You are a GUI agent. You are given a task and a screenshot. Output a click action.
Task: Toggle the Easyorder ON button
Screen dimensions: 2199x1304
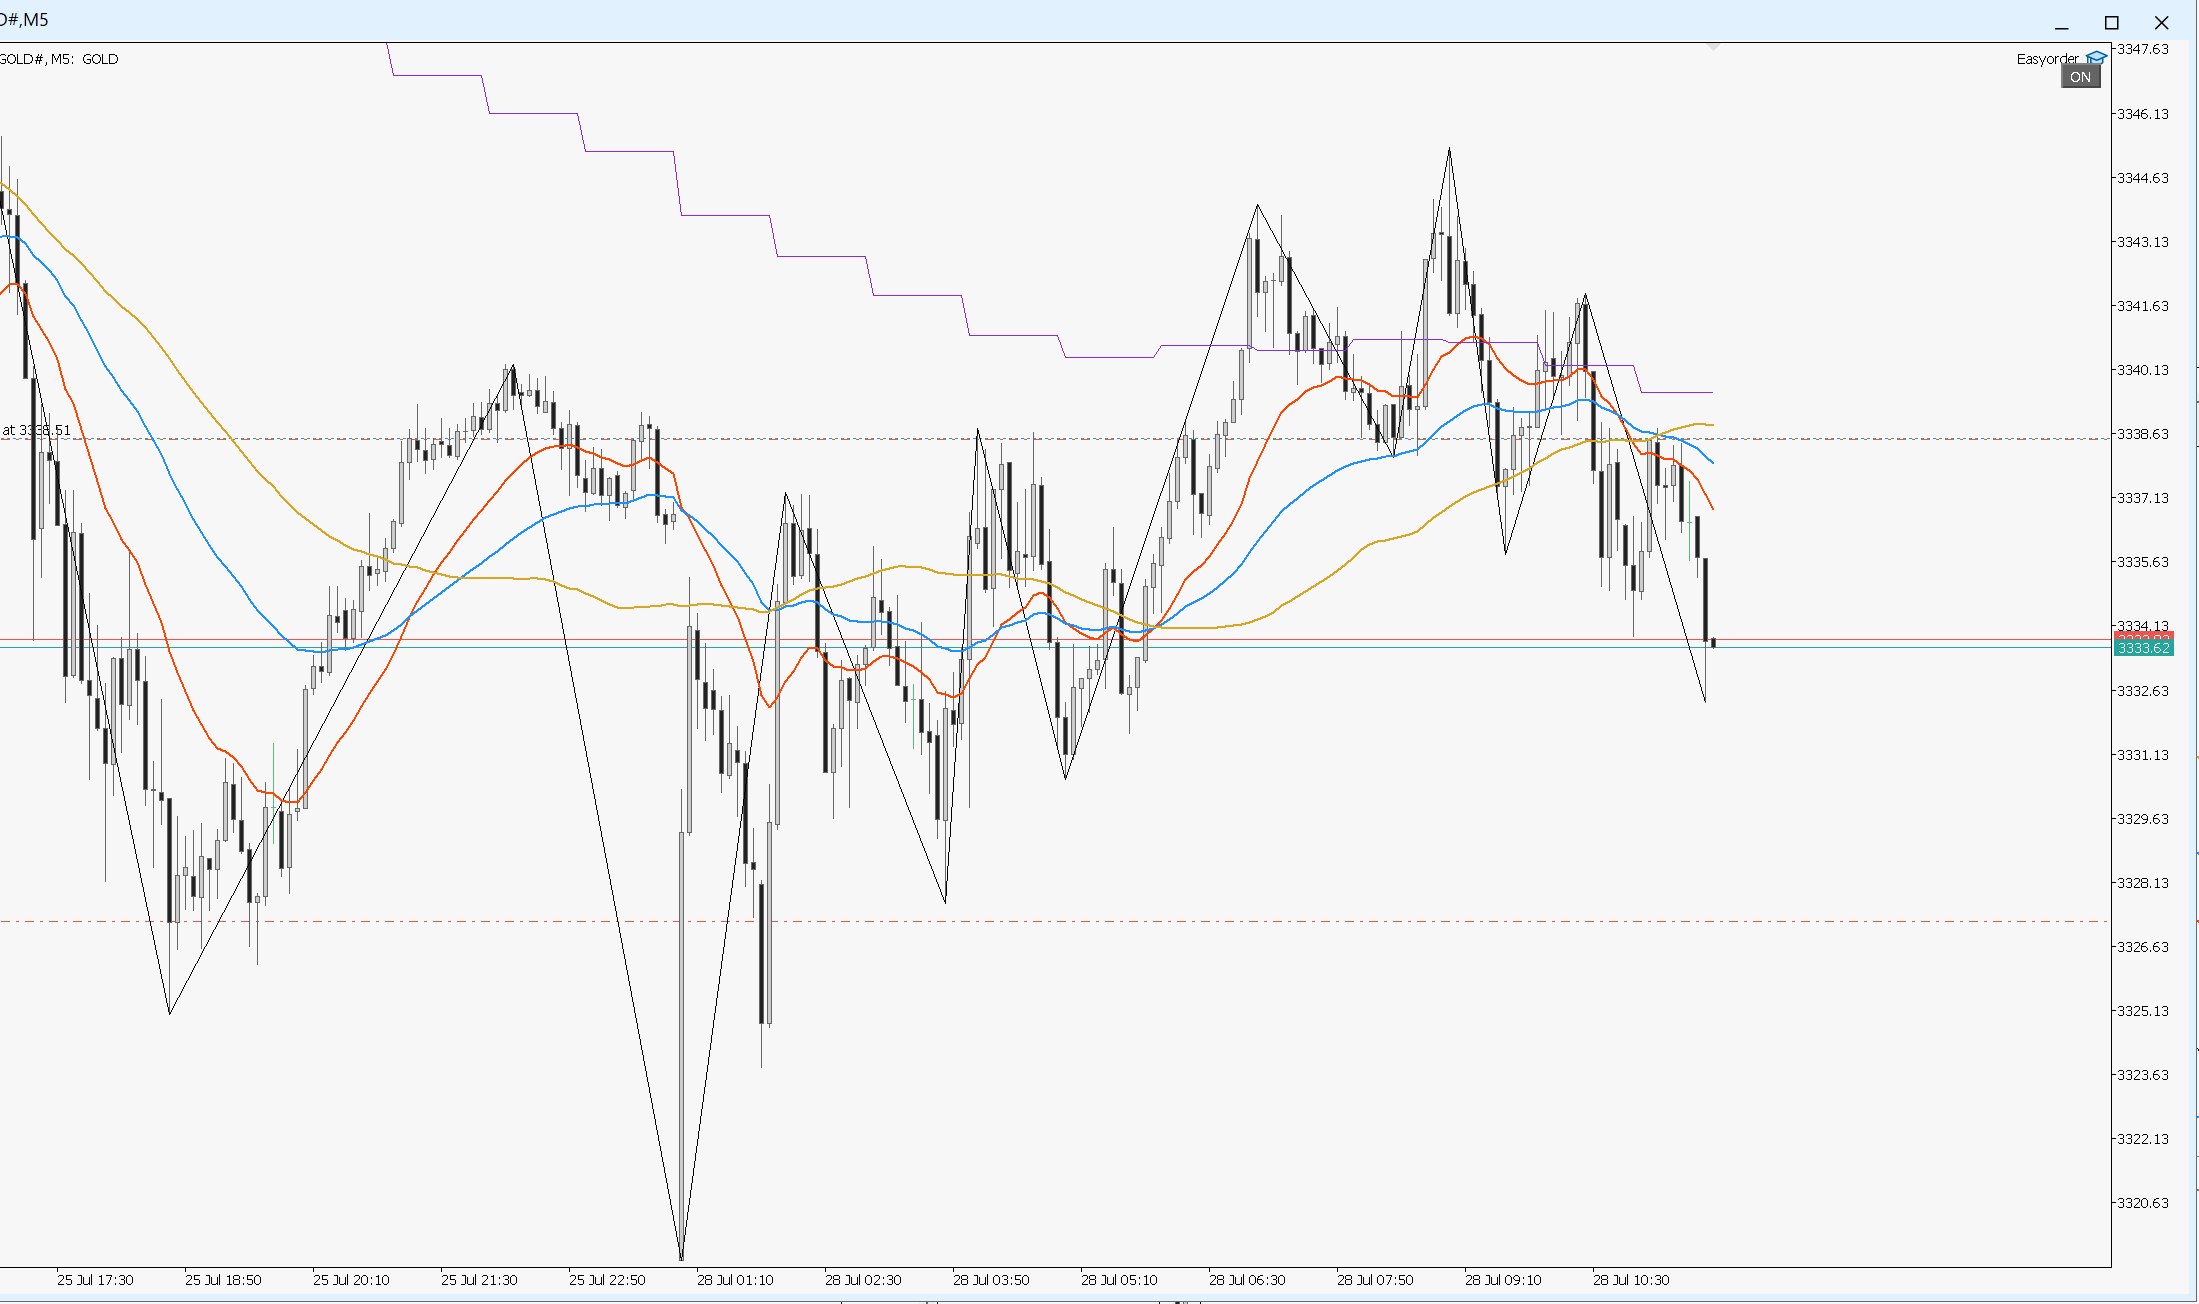point(2080,77)
